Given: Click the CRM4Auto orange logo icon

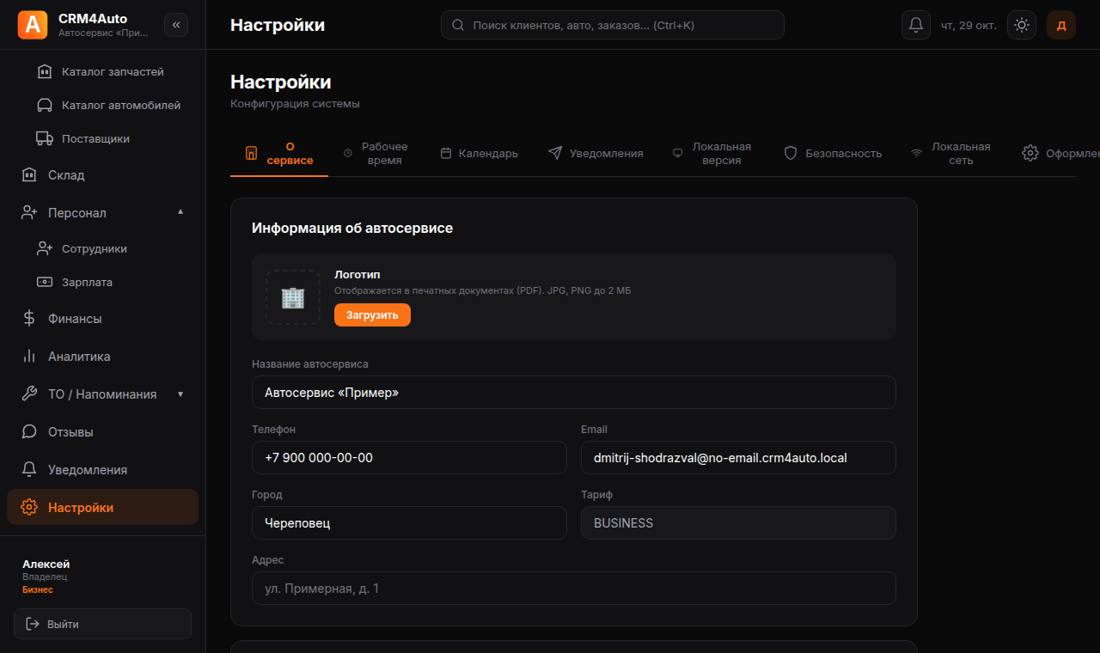Looking at the screenshot, I should [32, 25].
